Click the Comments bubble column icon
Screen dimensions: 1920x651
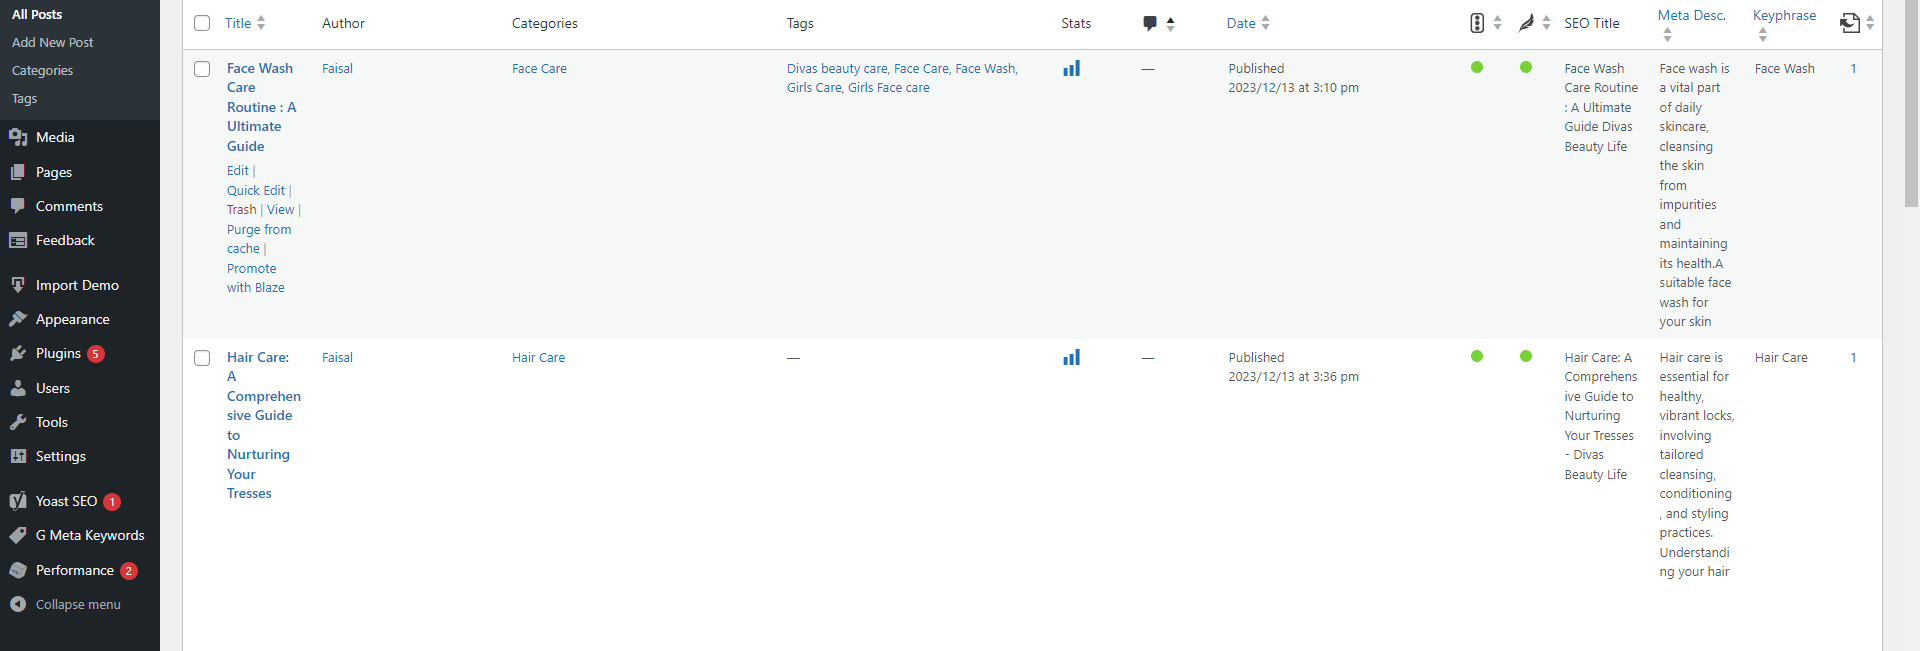coord(1150,23)
